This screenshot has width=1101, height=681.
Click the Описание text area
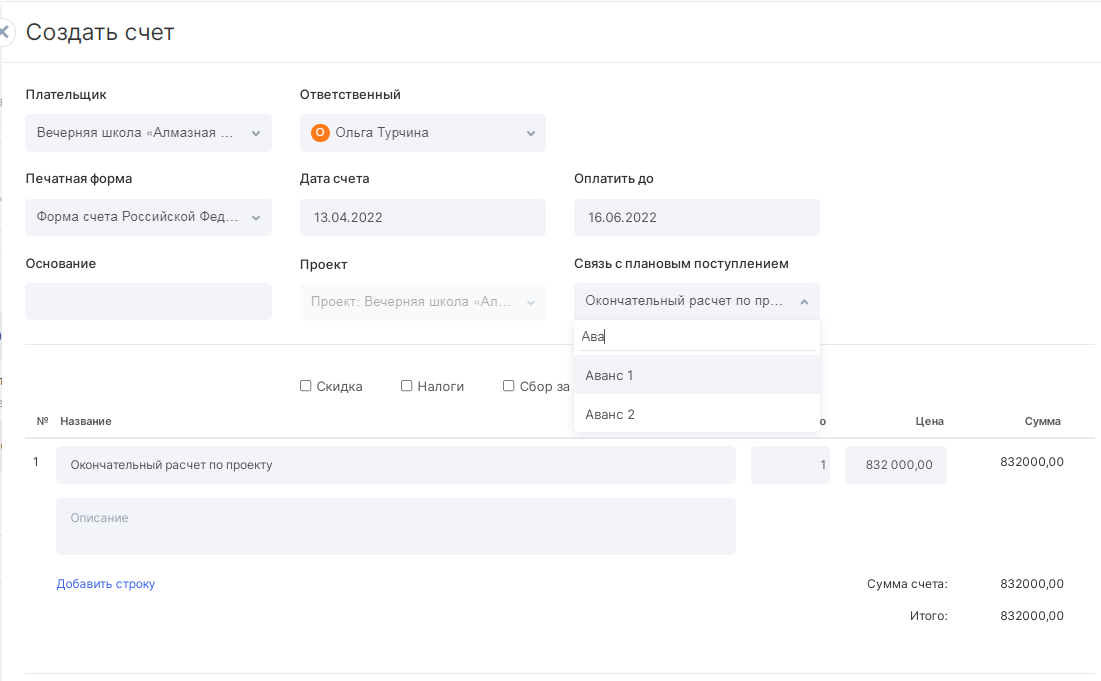click(x=395, y=526)
